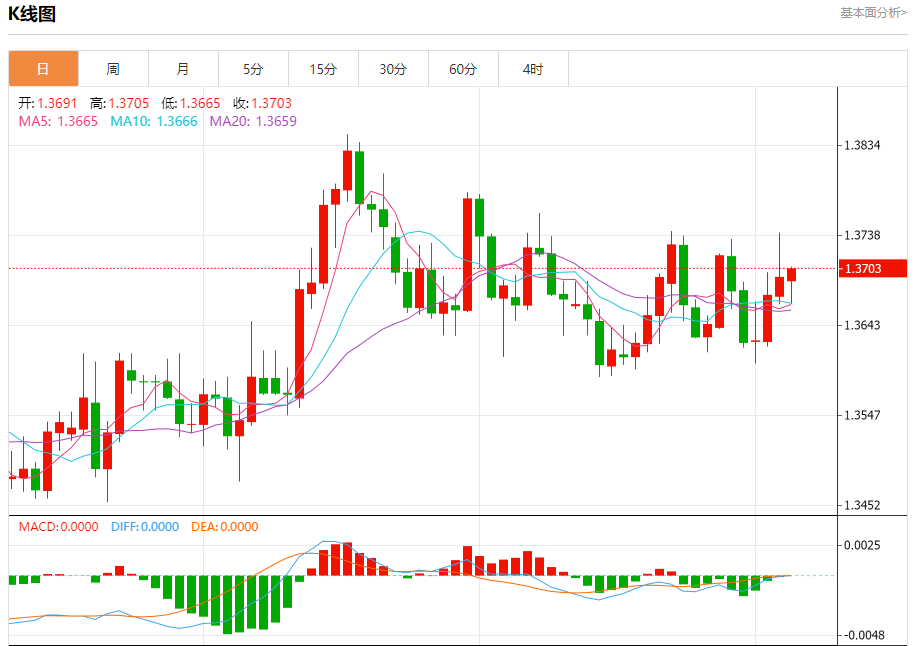Open the 4时 interval tab
The image size is (916, 646).
[533, 69]
